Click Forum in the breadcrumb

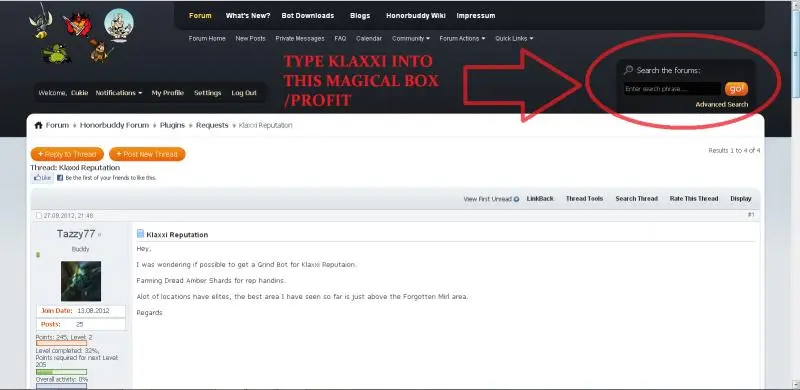pos(57,125)
